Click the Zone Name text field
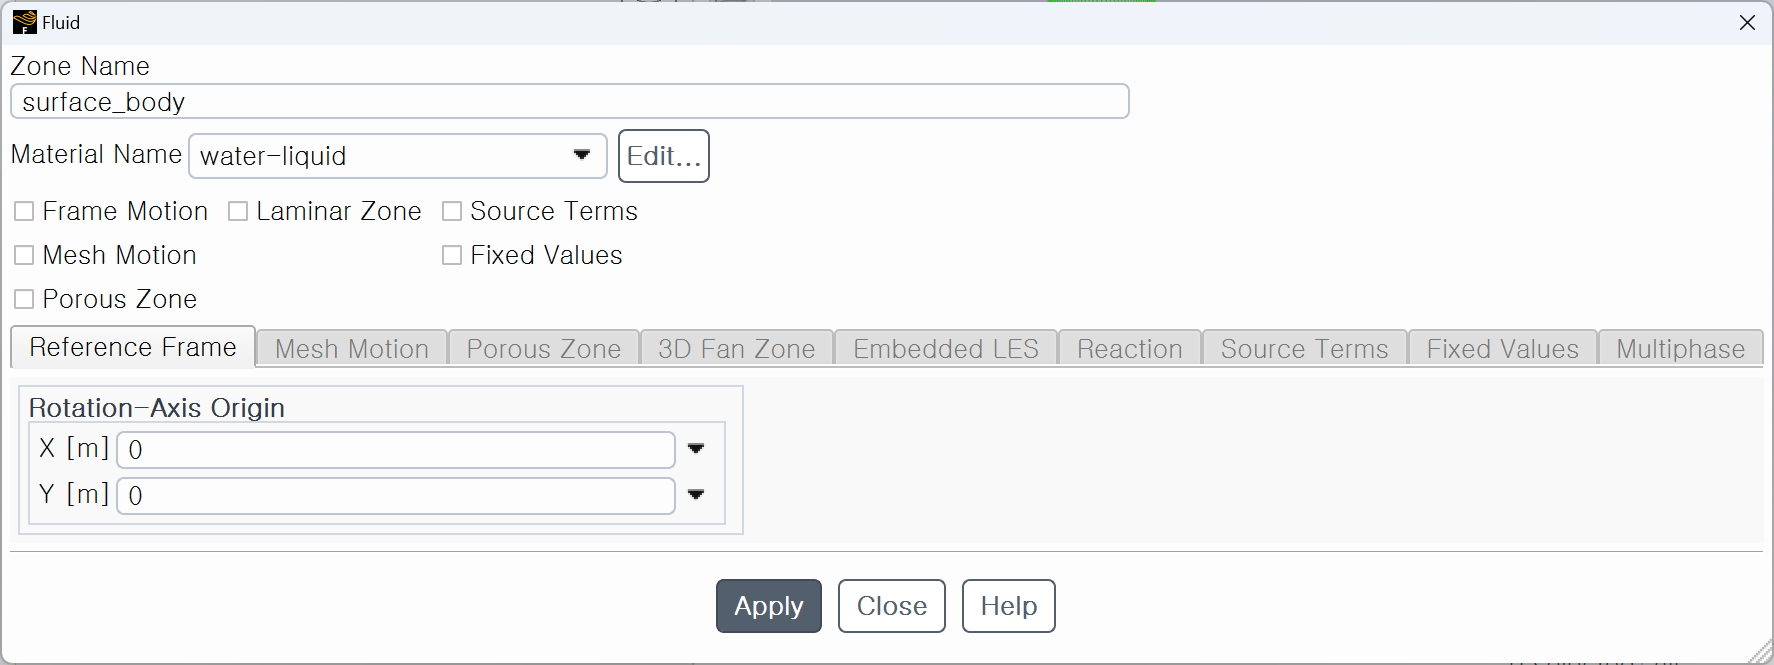The height and width of the screenshot is (665, 1774). click(570, 101)
